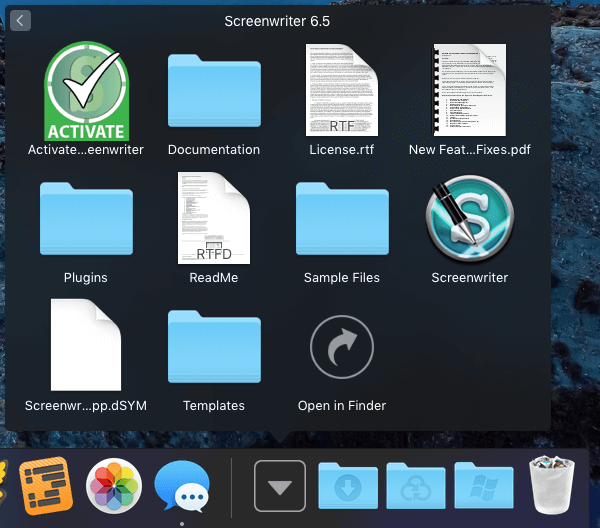Viewport: 600px width, 528px height.
Task: Click the Documentation label text
Action: (x=214, y=150)
